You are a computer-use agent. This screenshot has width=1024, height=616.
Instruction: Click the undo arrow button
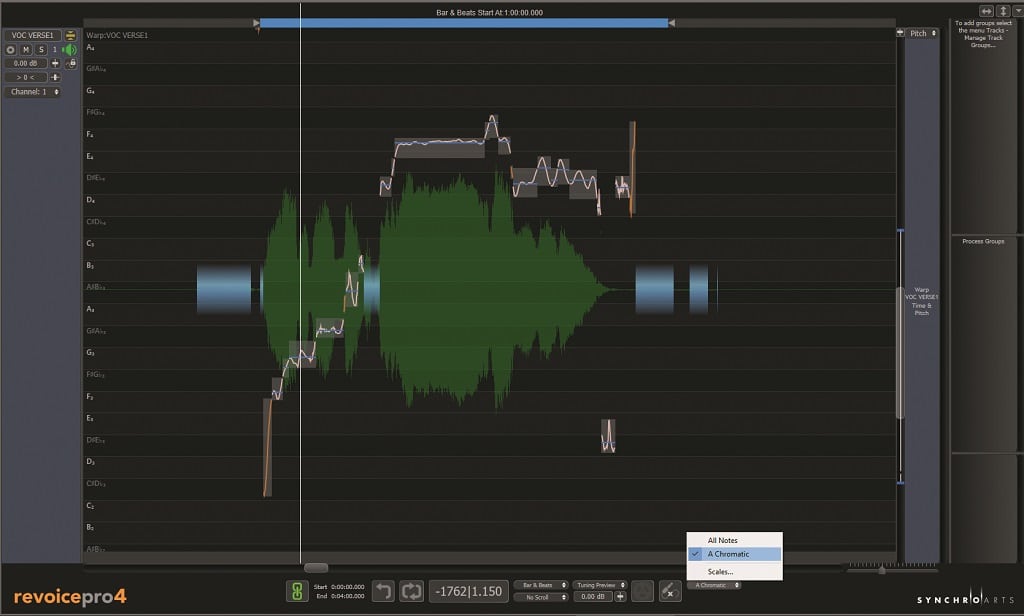[383, 591]
